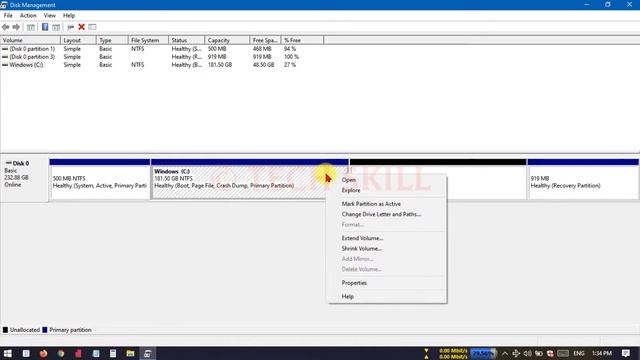The height and width of the screenshot is (360, 640).
Task: Sort by Free Space column header
Action: (265, 40)
